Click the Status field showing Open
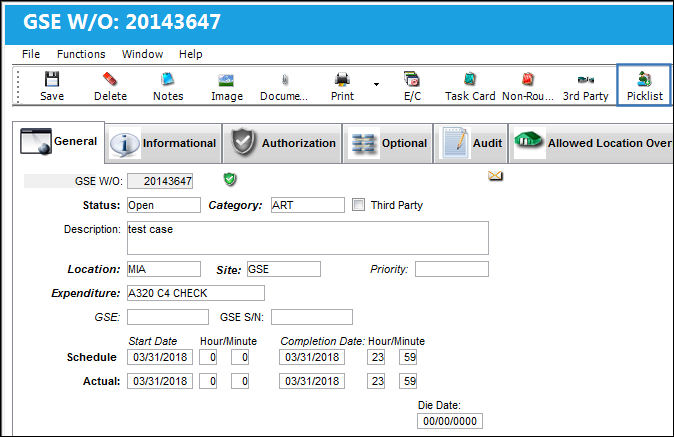This screenshot has height=437, width=674. 164,205
